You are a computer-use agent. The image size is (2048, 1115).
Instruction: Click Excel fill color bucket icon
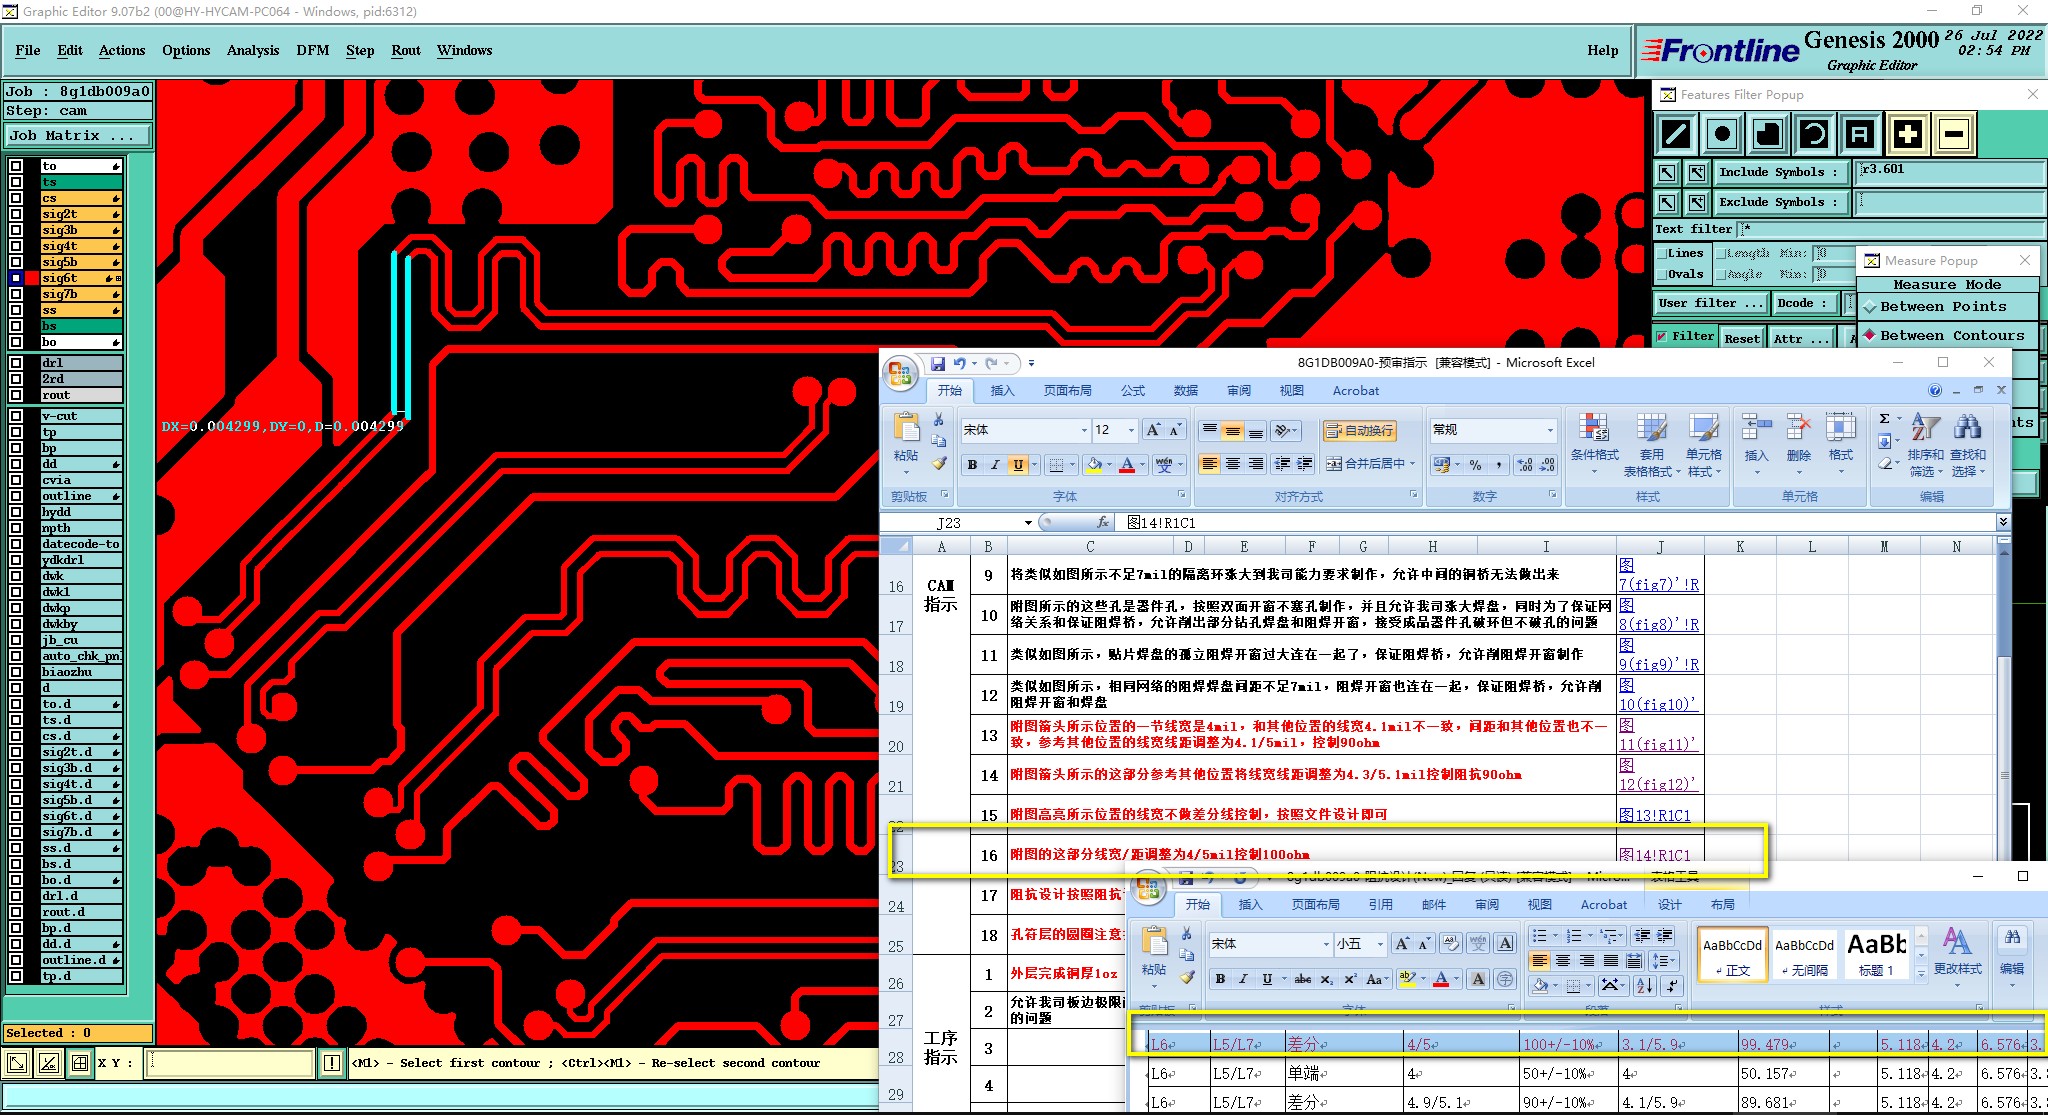pyautogui.click(x=1094, y=465)
